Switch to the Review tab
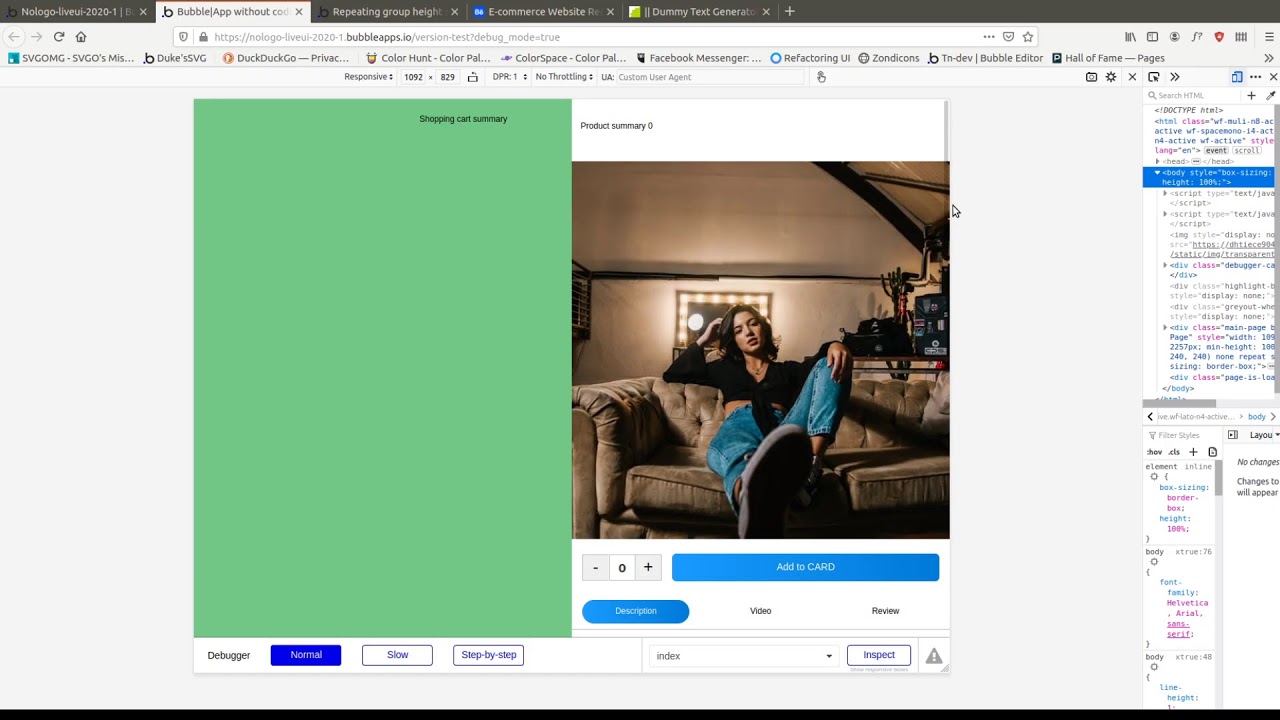This screenshot has width=1280, height=720. click(x=885, y=611)
